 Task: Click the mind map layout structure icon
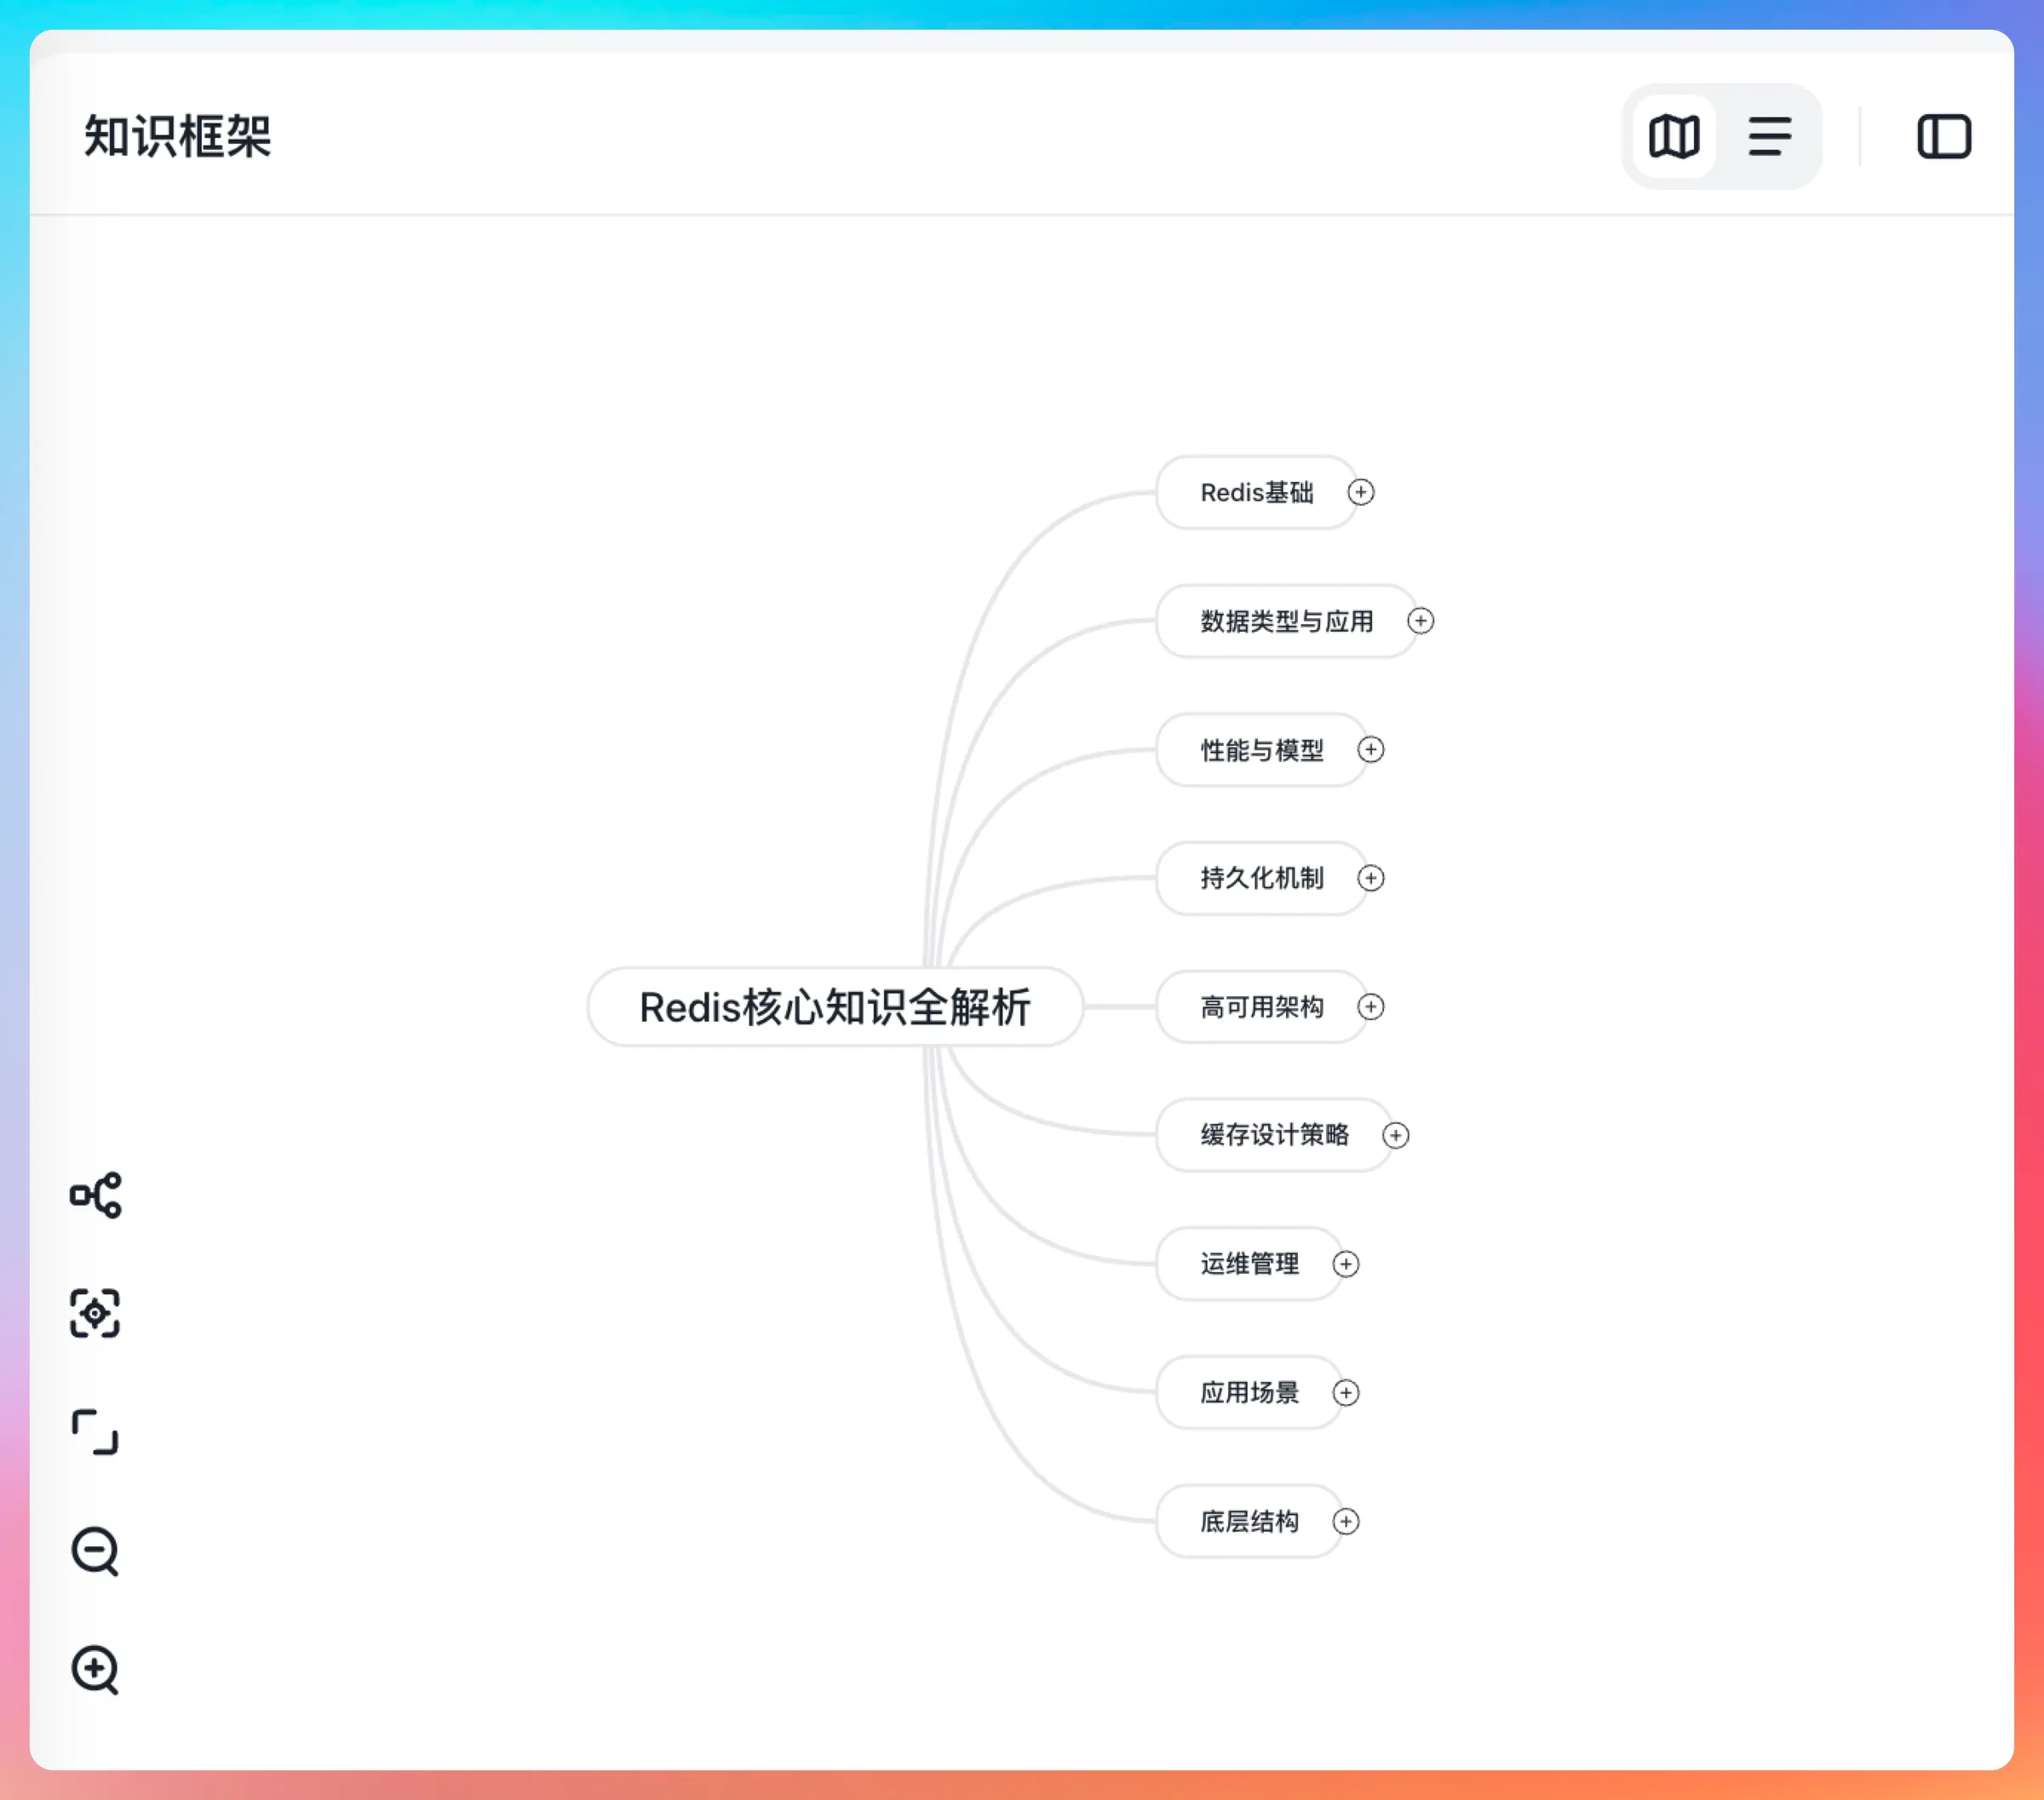96,1195
